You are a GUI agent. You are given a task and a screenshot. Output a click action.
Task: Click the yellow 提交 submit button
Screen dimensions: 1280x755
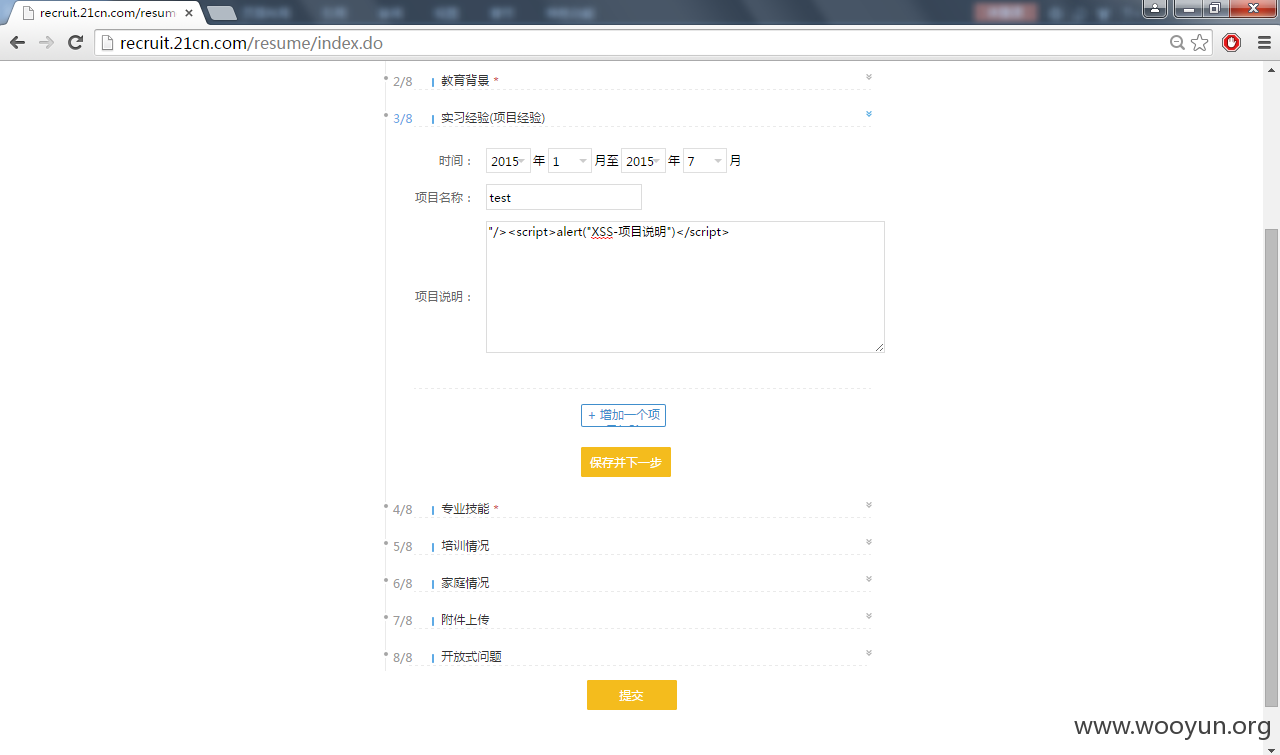tap(632, 695)
